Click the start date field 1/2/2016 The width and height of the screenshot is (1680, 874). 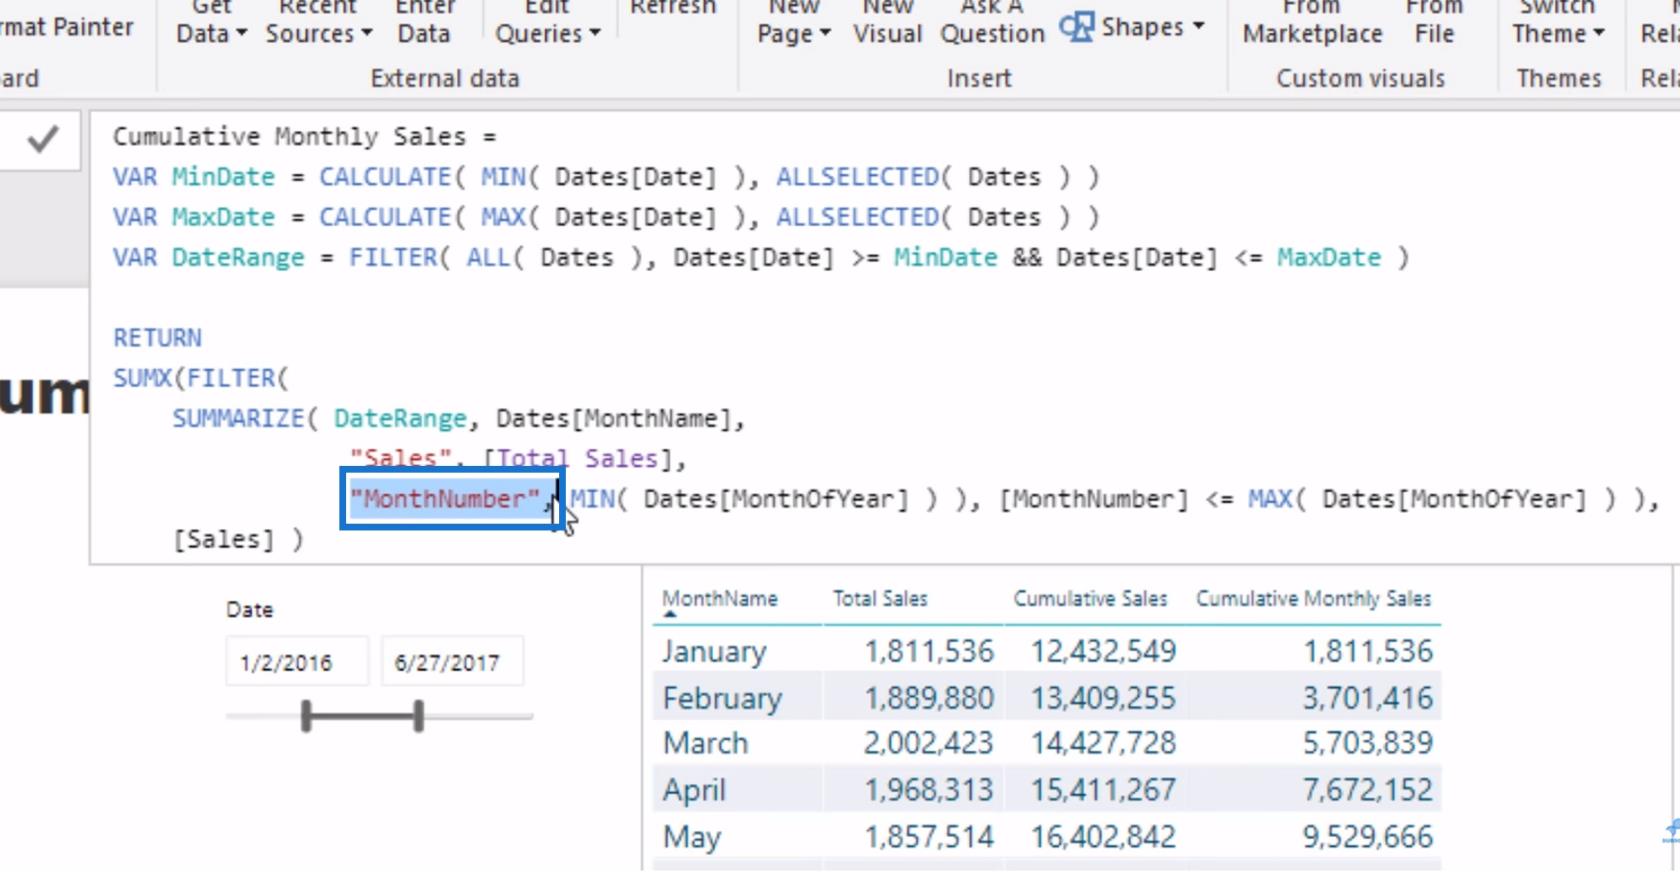pos(297,662)
